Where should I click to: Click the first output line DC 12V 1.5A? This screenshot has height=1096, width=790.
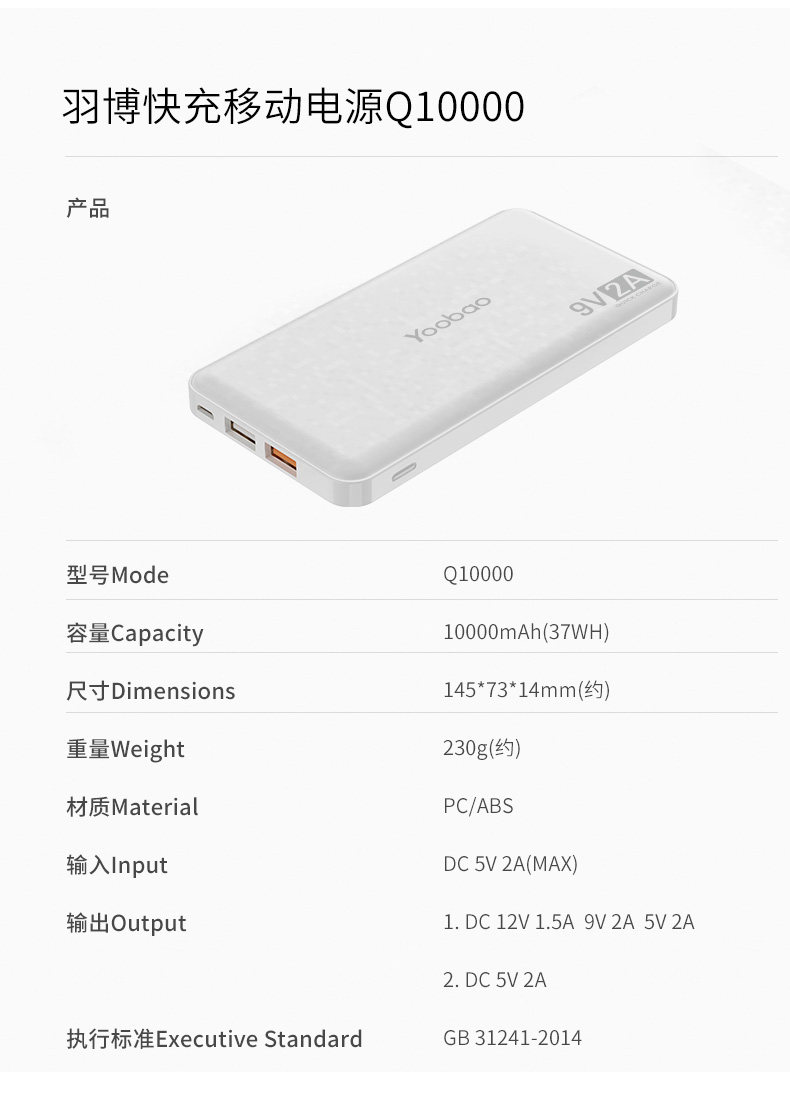(x=569, y=922)
